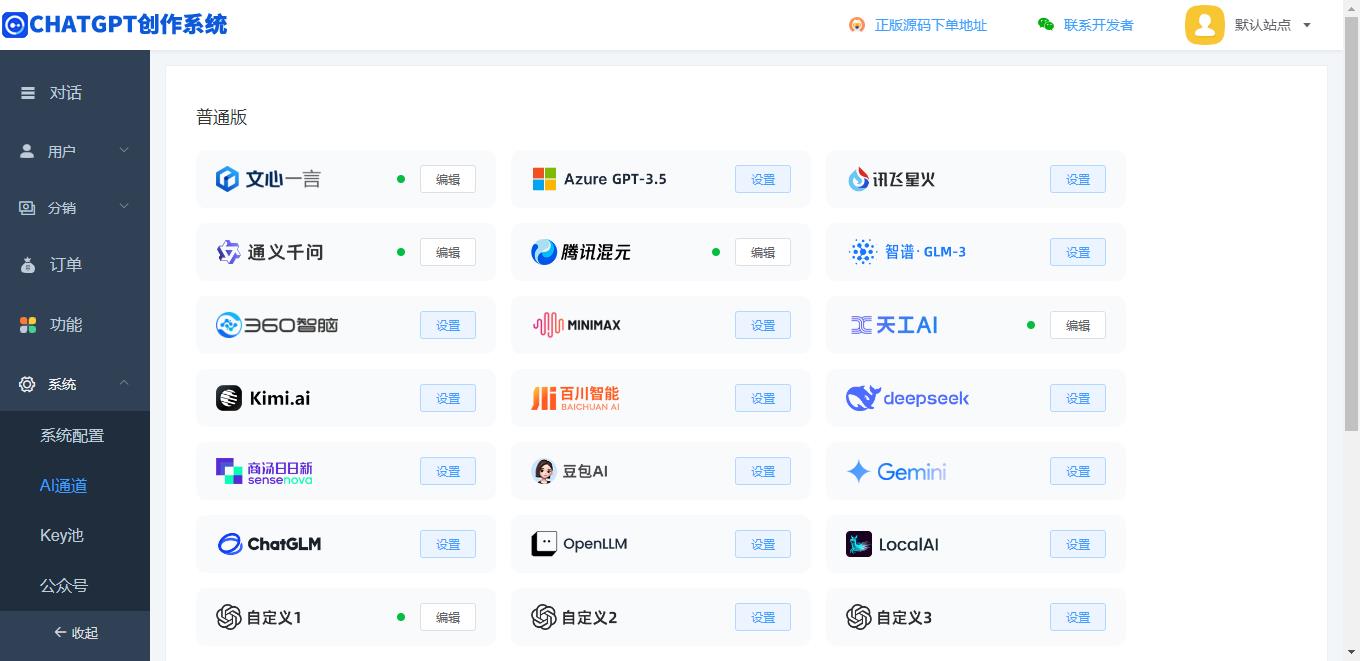Click 设置 button for ChatGLM

point(448,545)
